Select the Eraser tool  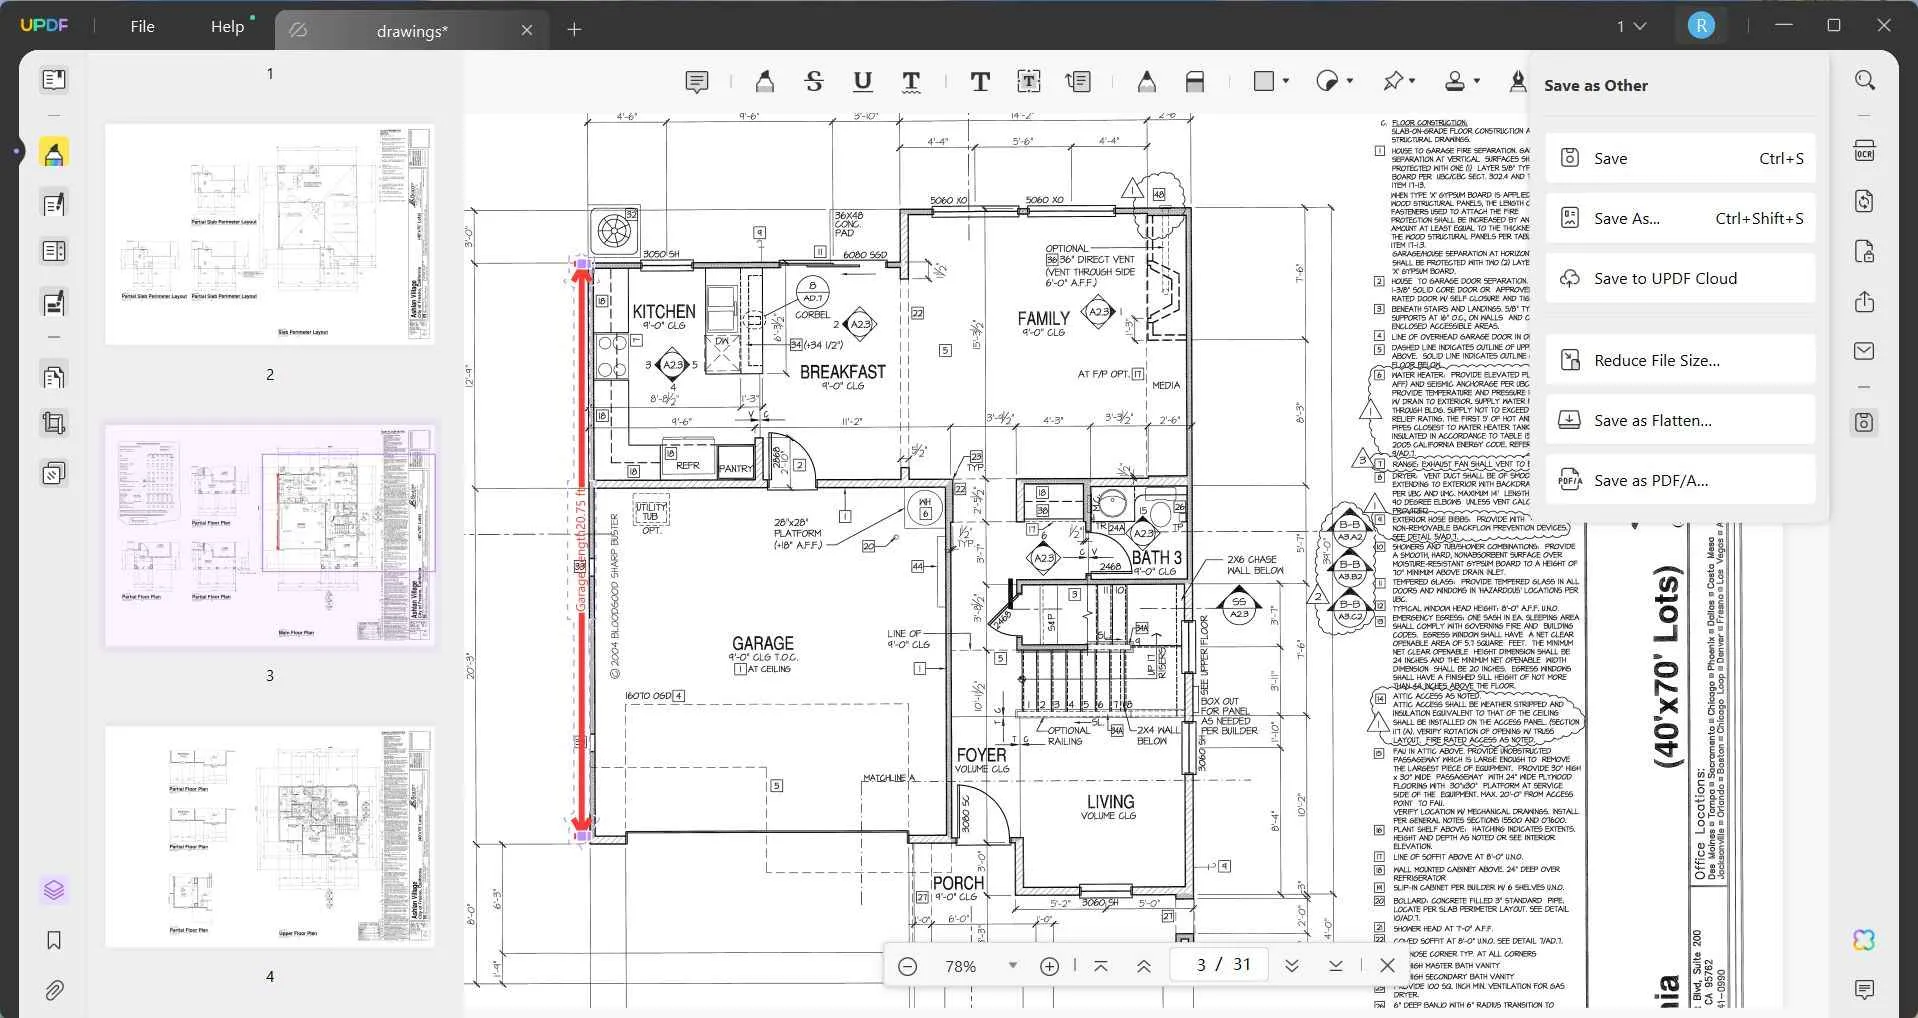[x=1195, y=82]
